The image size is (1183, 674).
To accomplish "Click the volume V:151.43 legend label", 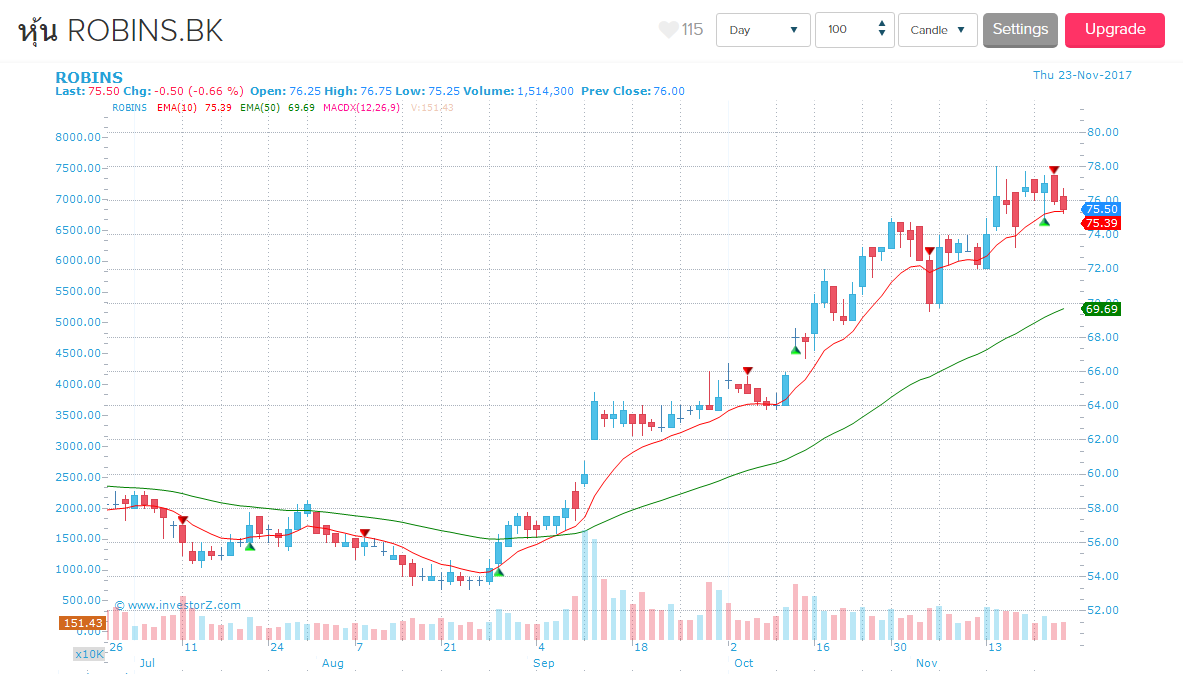I will point(432,107).
